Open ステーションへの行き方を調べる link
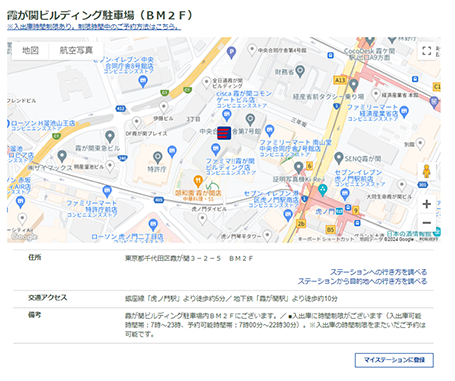 point(378,272)
